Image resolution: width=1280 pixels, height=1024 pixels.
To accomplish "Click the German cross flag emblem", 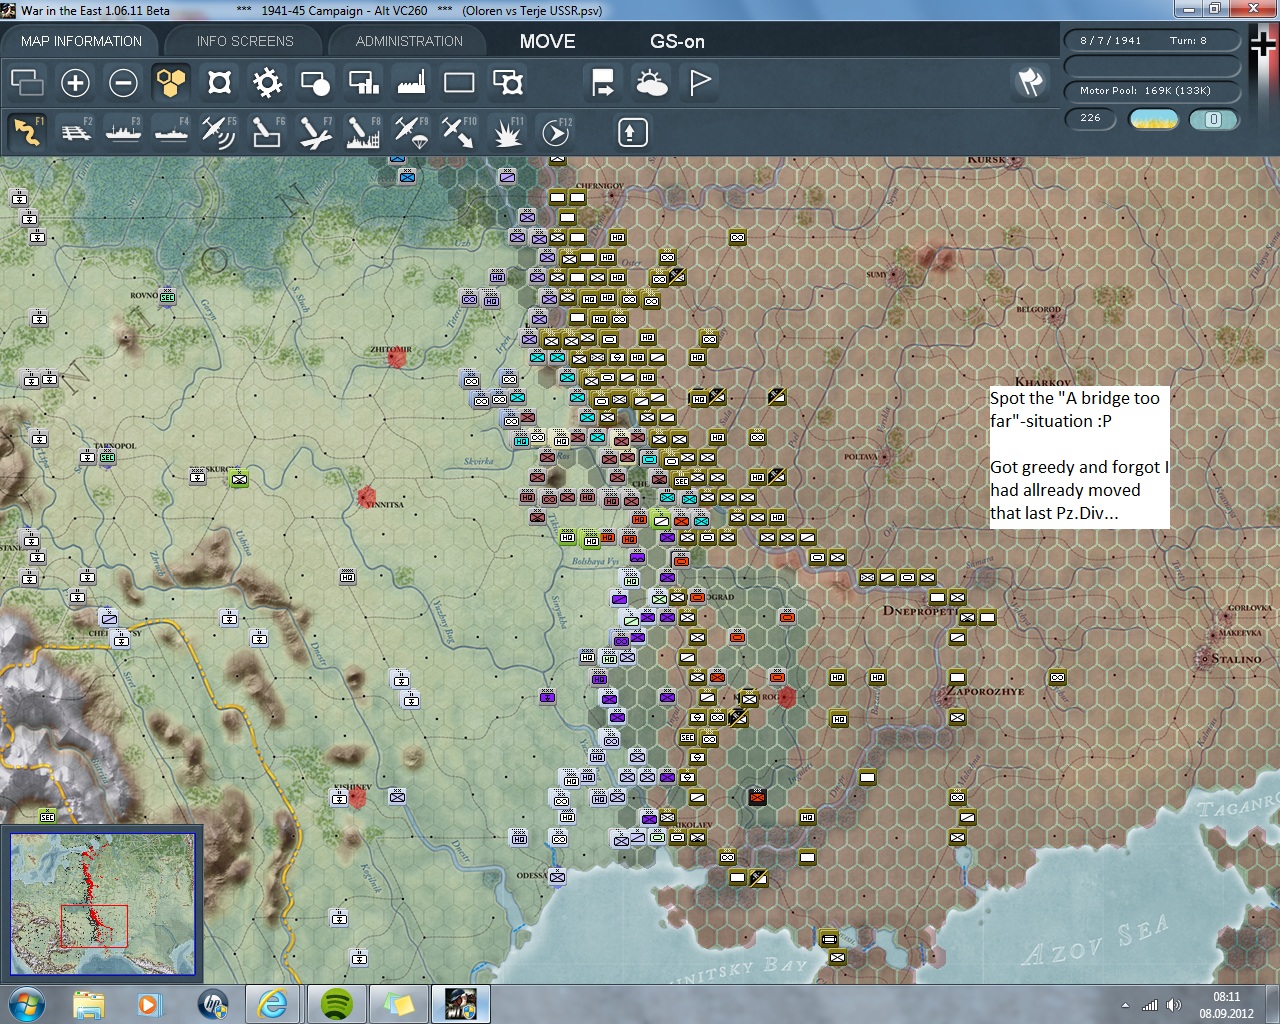I will point(1263,45).
